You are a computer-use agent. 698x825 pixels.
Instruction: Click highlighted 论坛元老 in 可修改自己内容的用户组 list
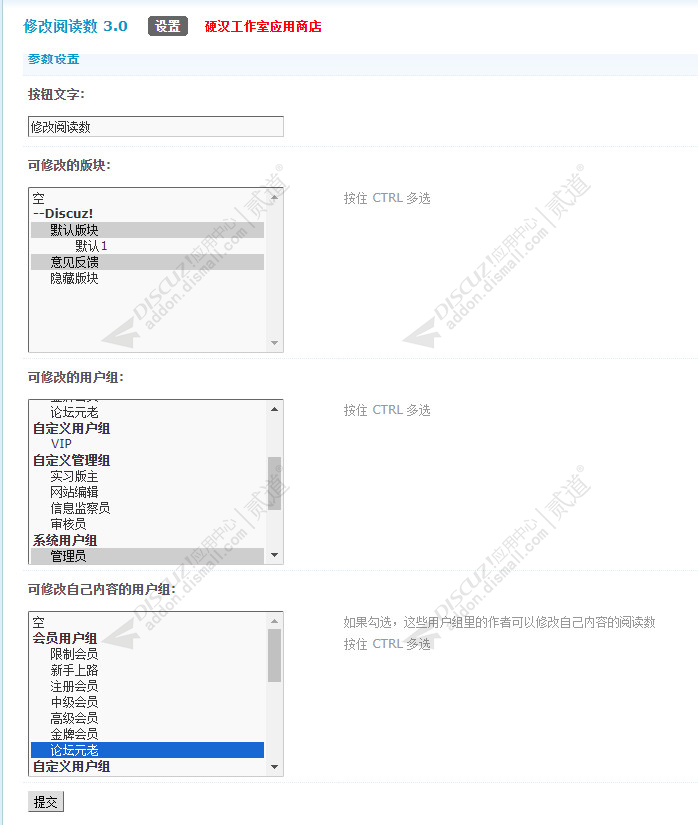147,750
